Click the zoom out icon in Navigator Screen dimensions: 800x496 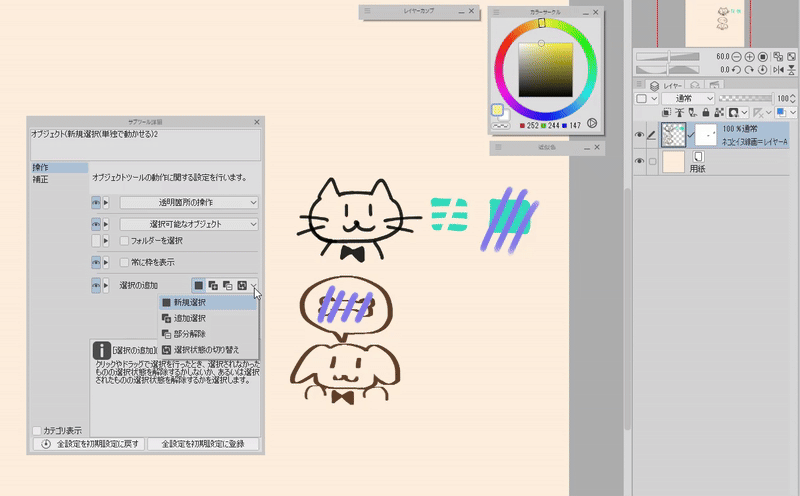(736, 57)
